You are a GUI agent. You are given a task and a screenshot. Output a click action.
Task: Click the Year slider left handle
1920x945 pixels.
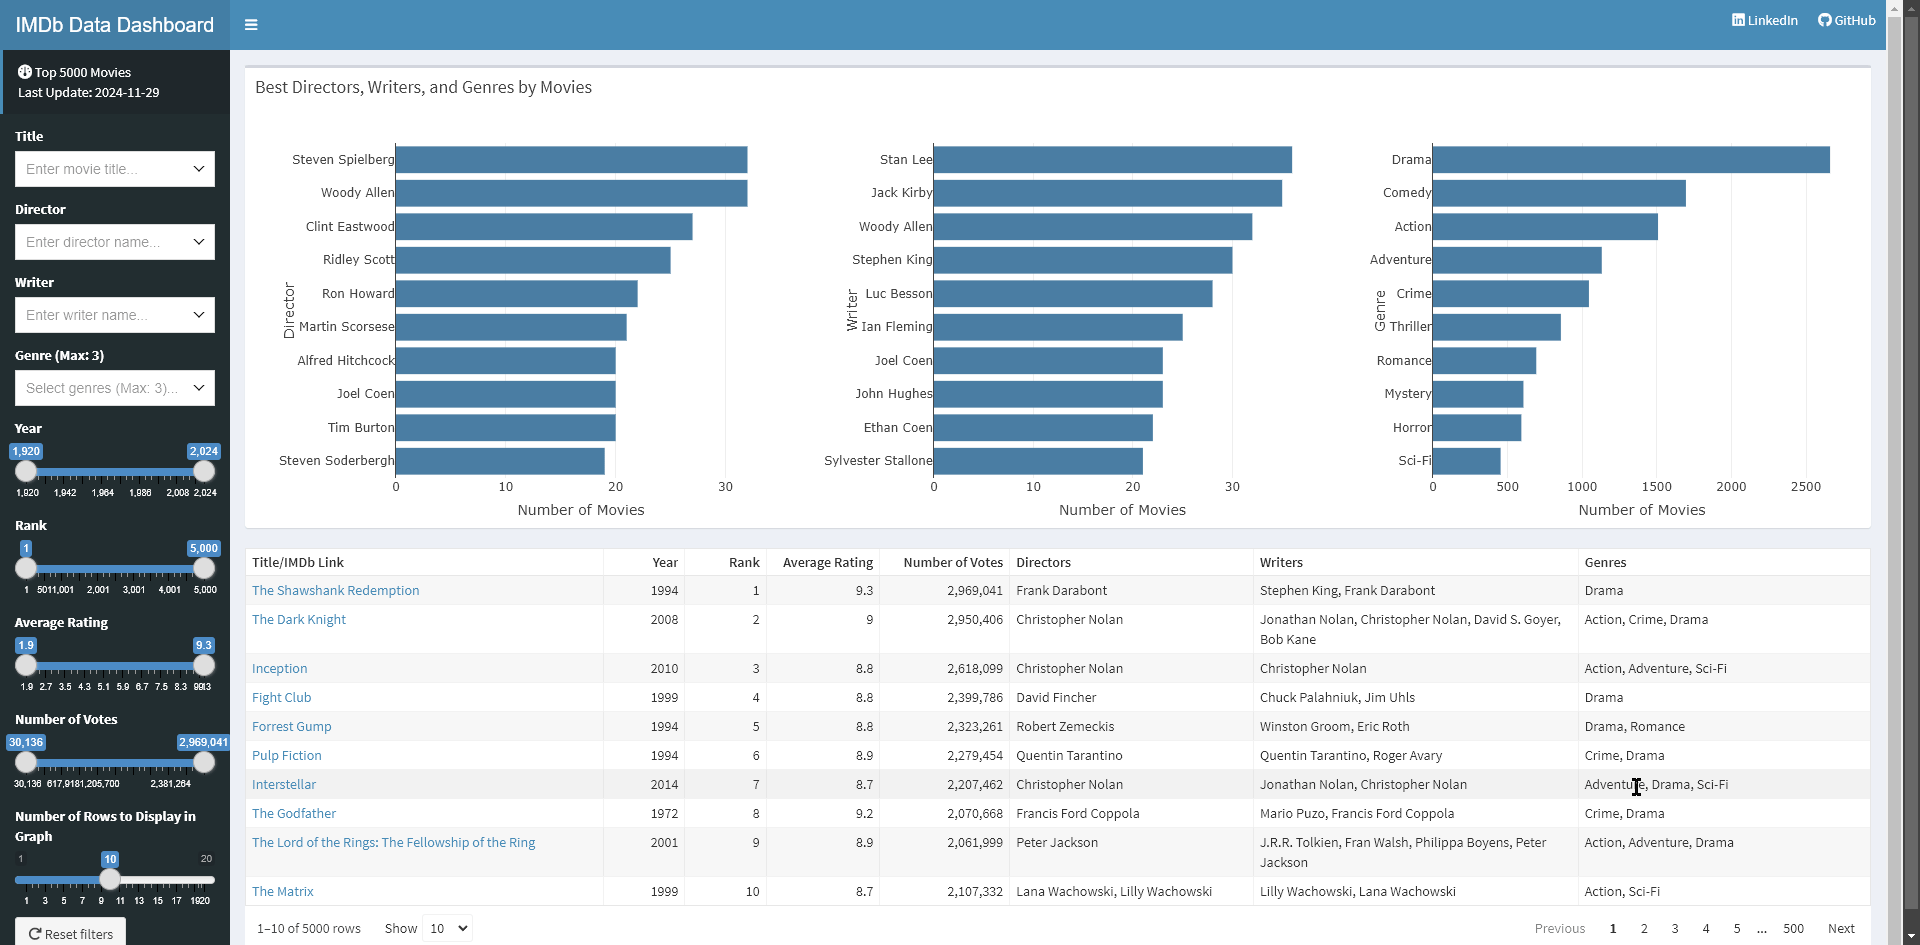tap(26, 471)
